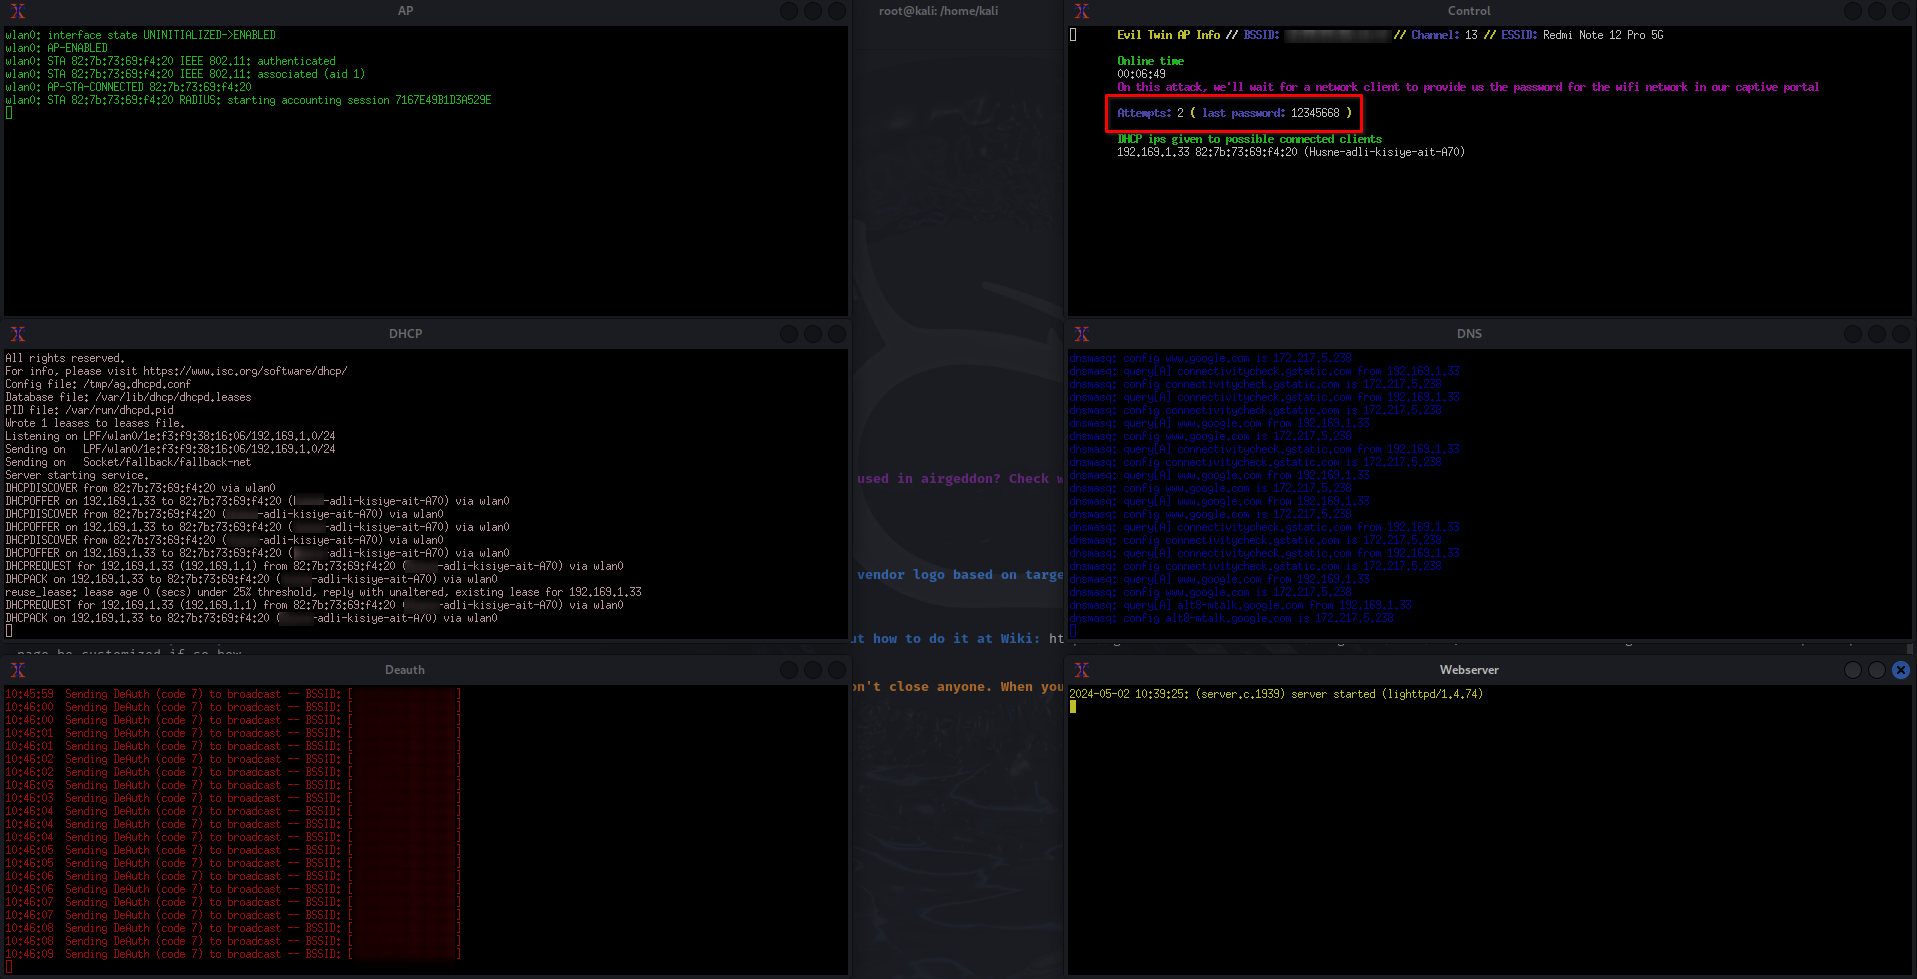Focus the root@kali background terminal title
1917x979 pixels.
pos(938,11)
